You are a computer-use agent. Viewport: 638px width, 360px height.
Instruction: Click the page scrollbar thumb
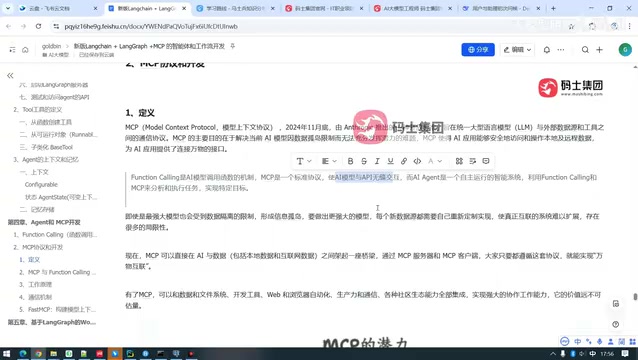tap(635, 297)
